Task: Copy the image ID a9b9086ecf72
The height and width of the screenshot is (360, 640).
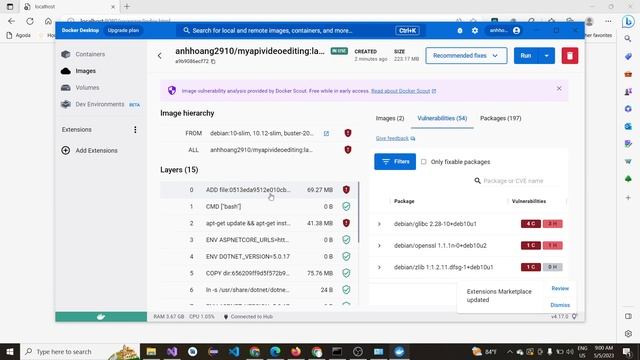Action: tap(213, 62)
